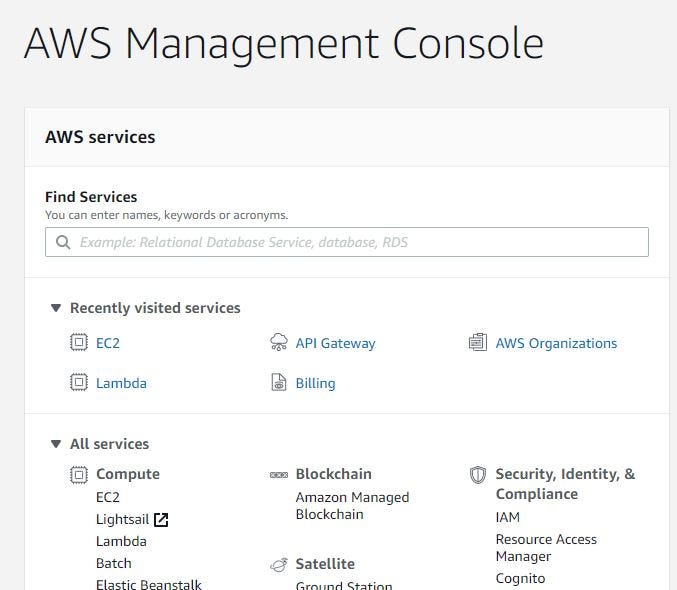Open Billing link
This screenshot has width=677, height=590.
tap(316, 383)
